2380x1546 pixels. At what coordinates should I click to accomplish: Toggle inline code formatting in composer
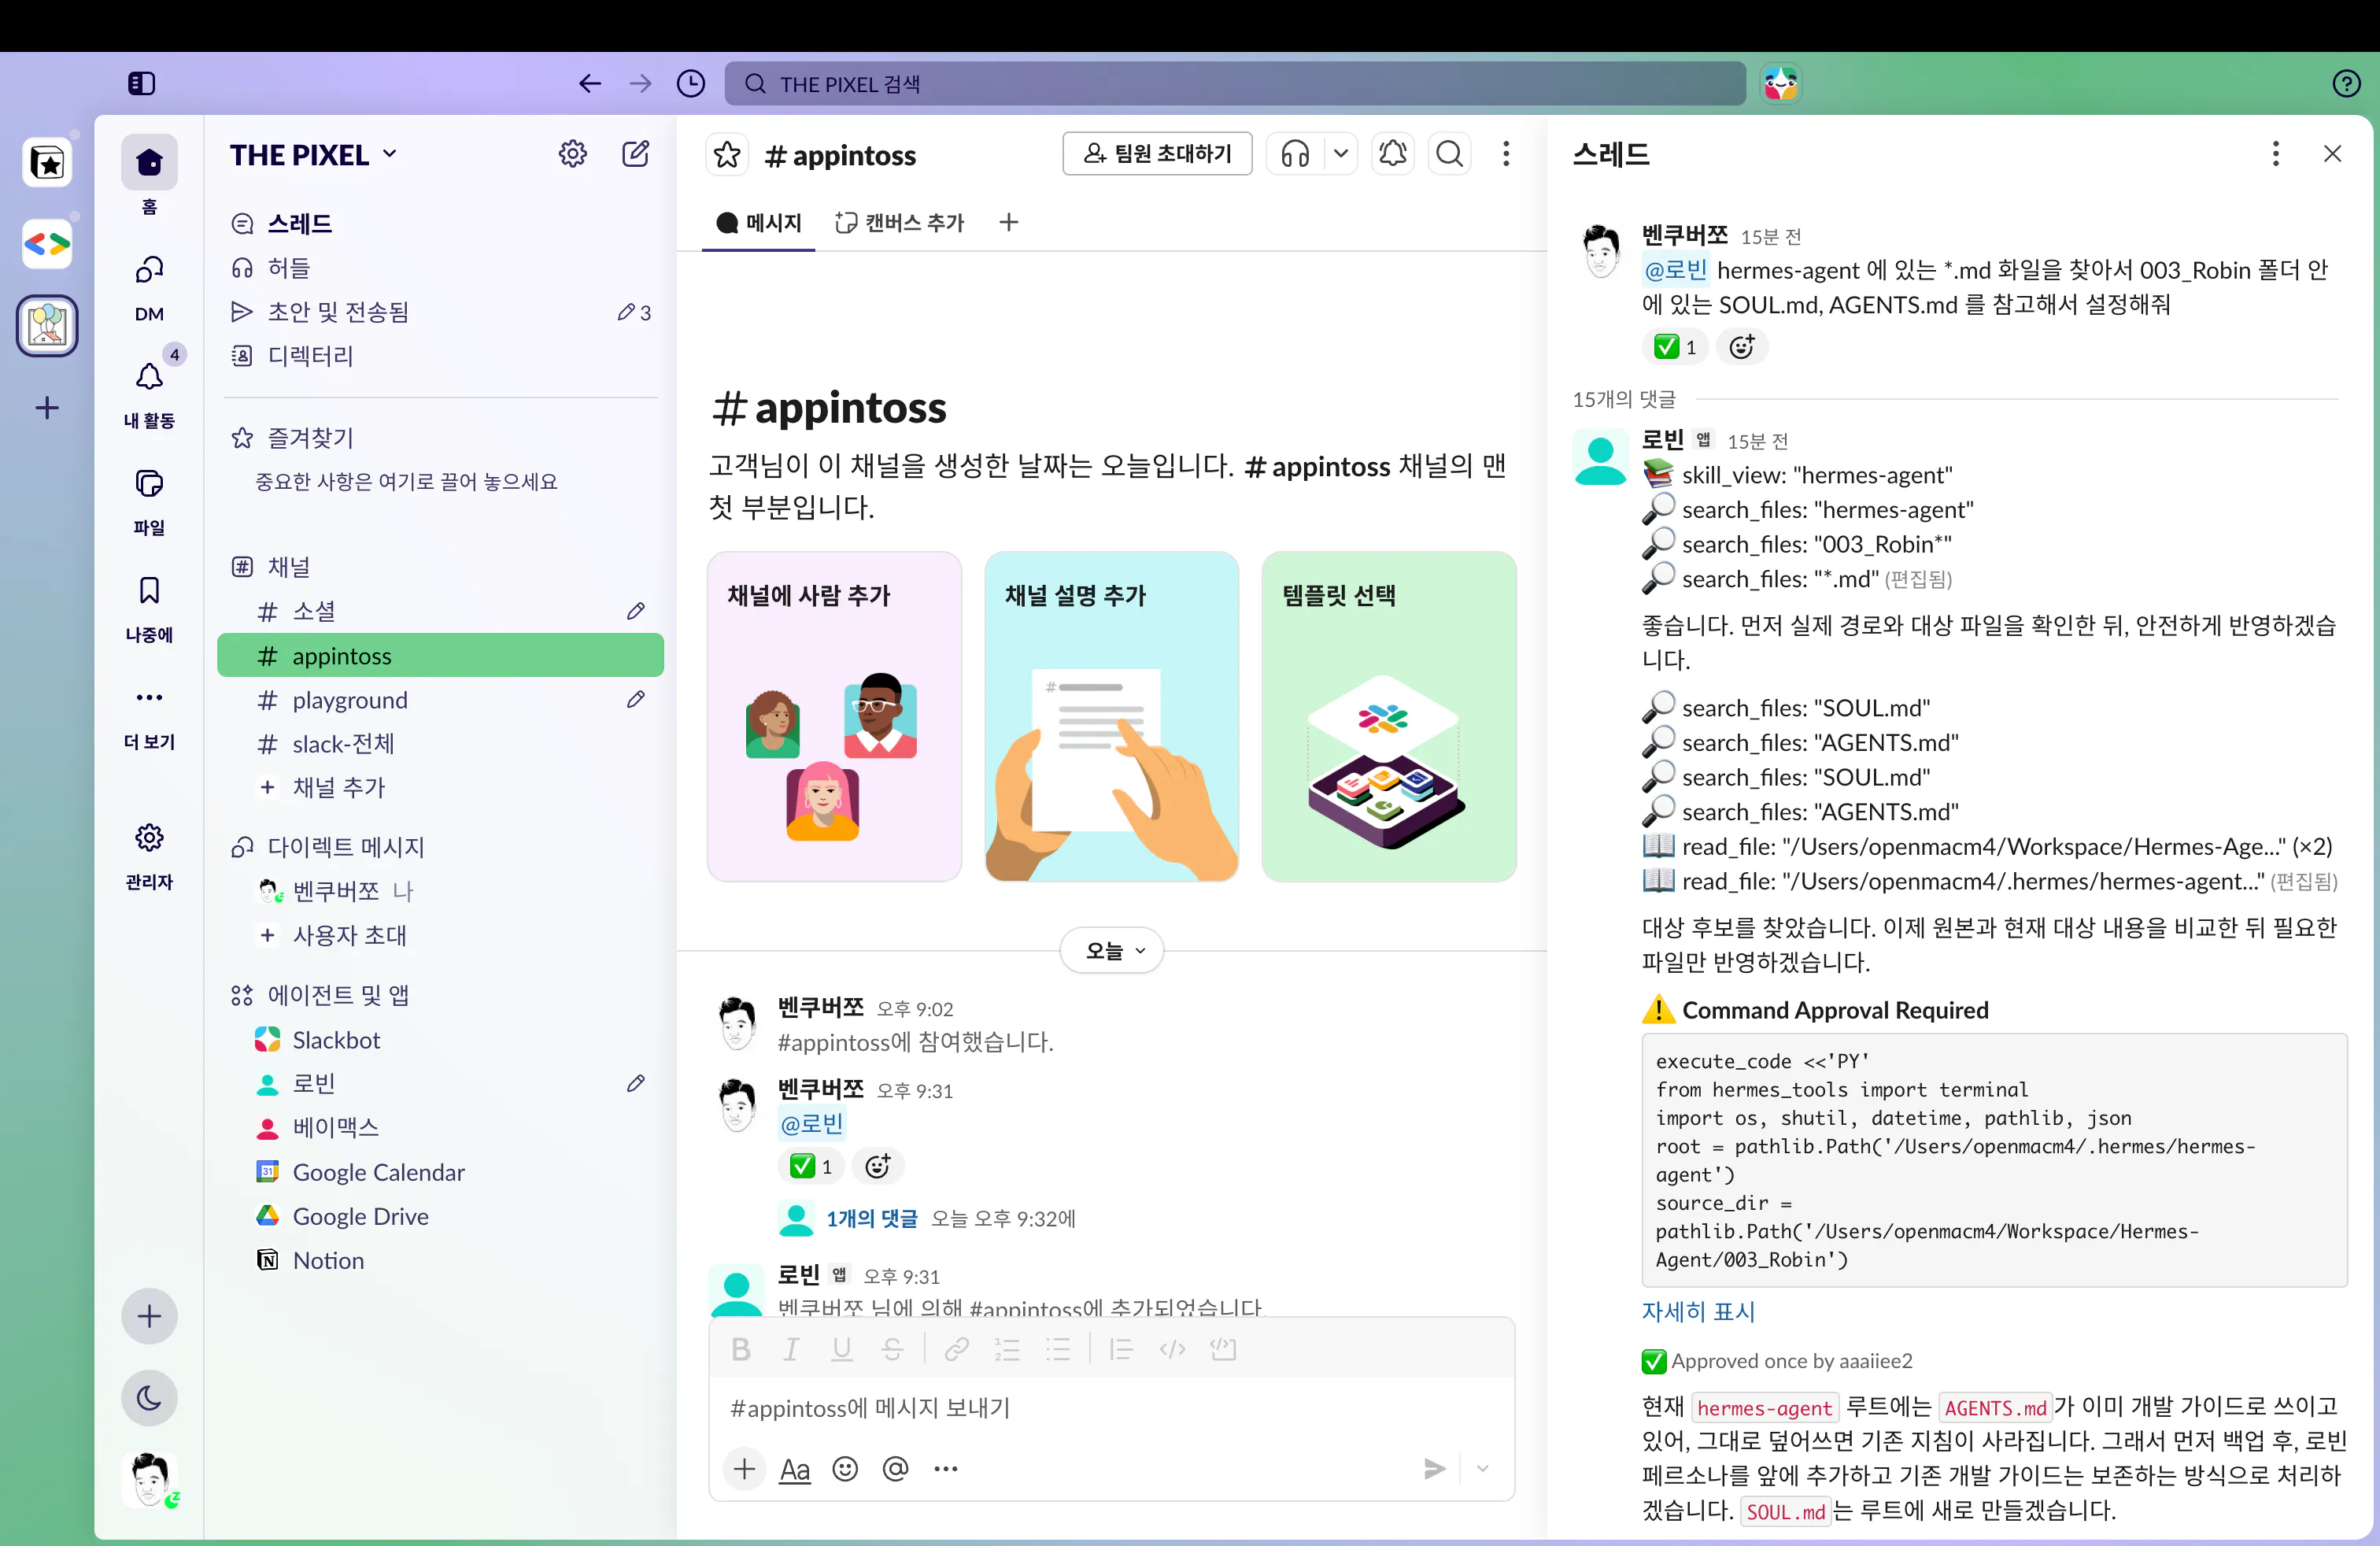[x=1173, y=1350]
